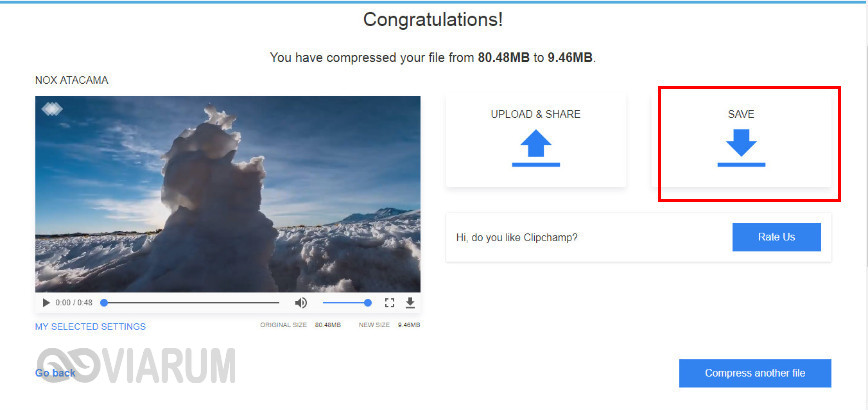This screenshot has height=410, width=868.
Task: Seek on the video progress bar
Action: [190, 303]
